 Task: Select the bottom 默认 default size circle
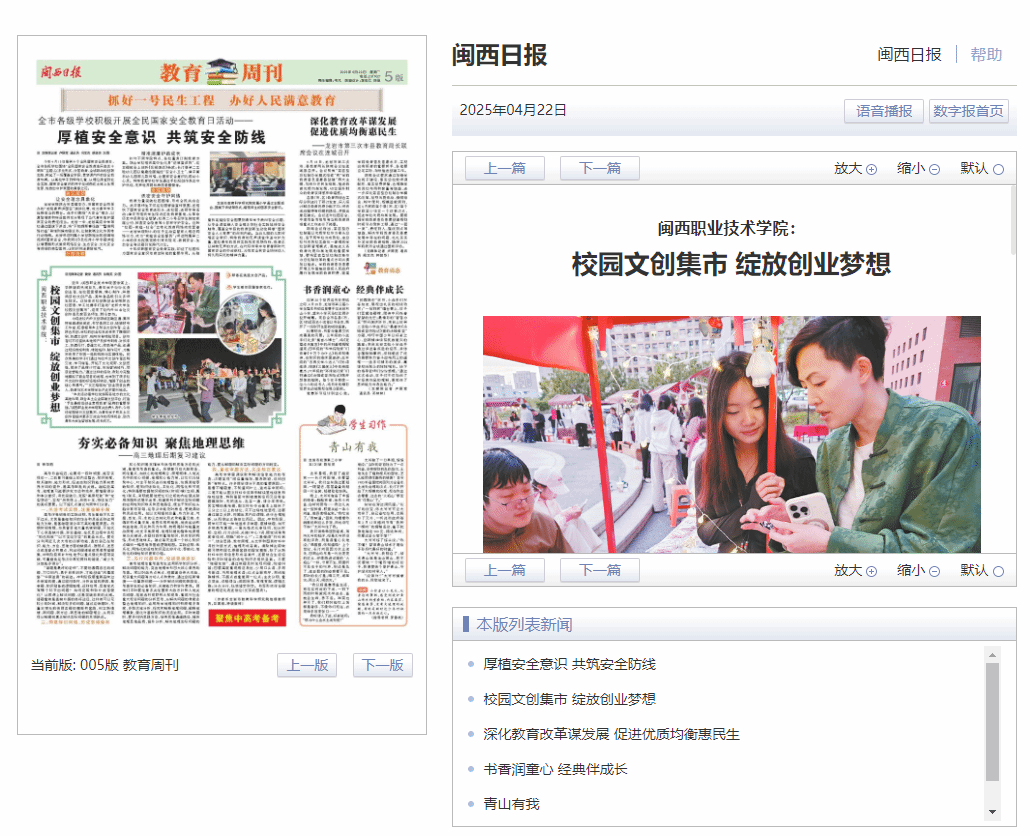[997, 571]
